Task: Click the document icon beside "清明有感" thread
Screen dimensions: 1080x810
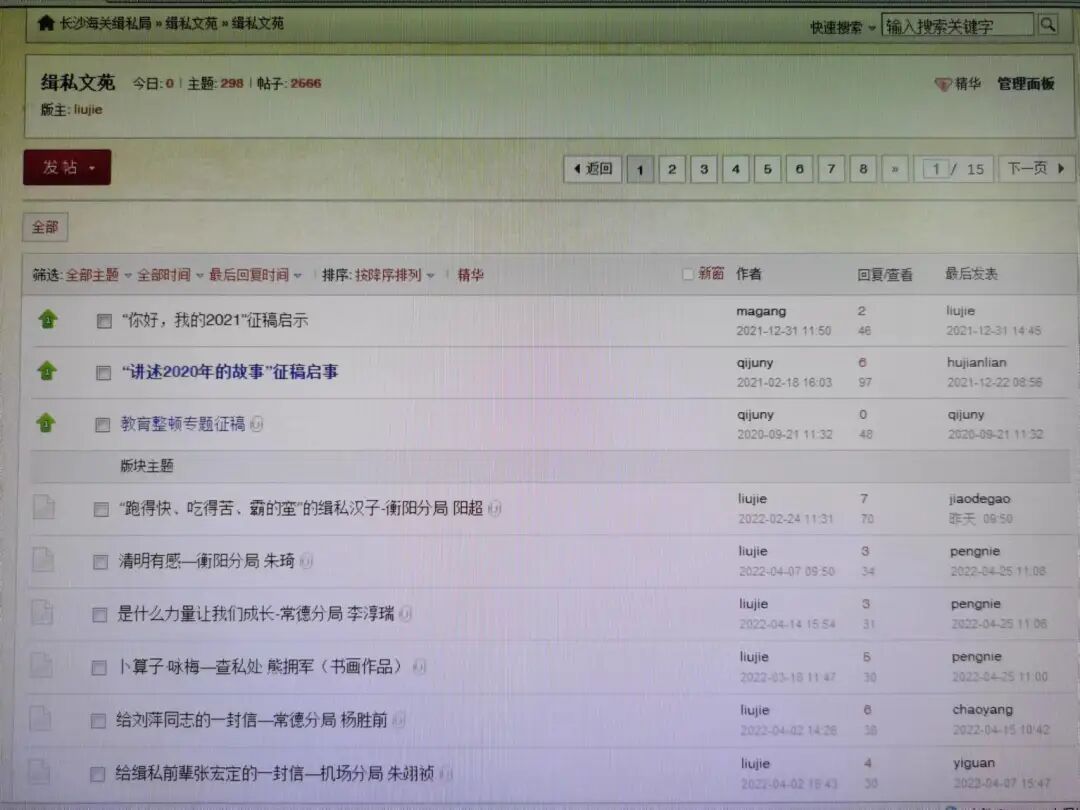Action: 43,561
